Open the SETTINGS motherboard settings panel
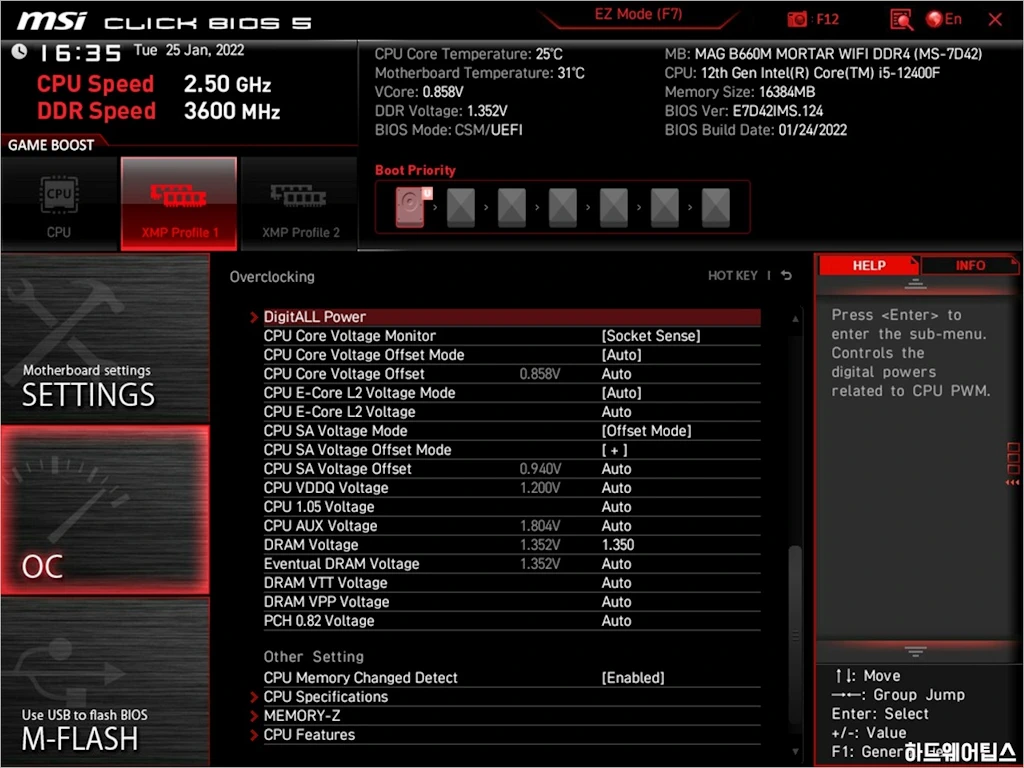The height and width of the screenshot is (768, 1024). point(105,338)
